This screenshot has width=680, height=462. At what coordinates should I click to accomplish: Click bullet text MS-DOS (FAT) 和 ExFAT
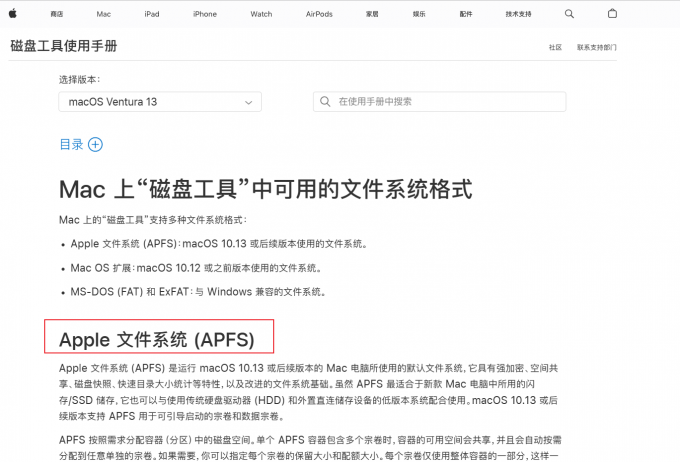198,292
